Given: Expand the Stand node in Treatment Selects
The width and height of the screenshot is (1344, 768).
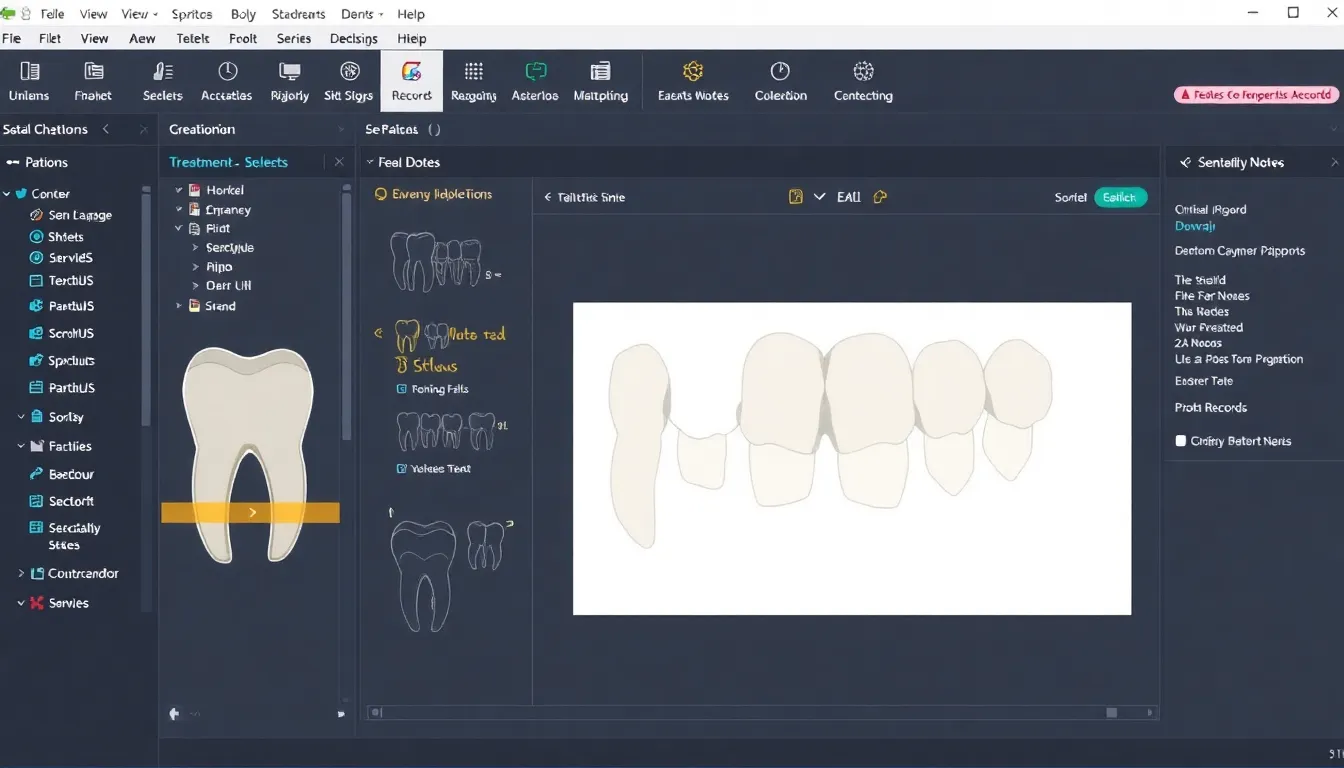Looking at the screenshot, I should (x=181, y=306).
